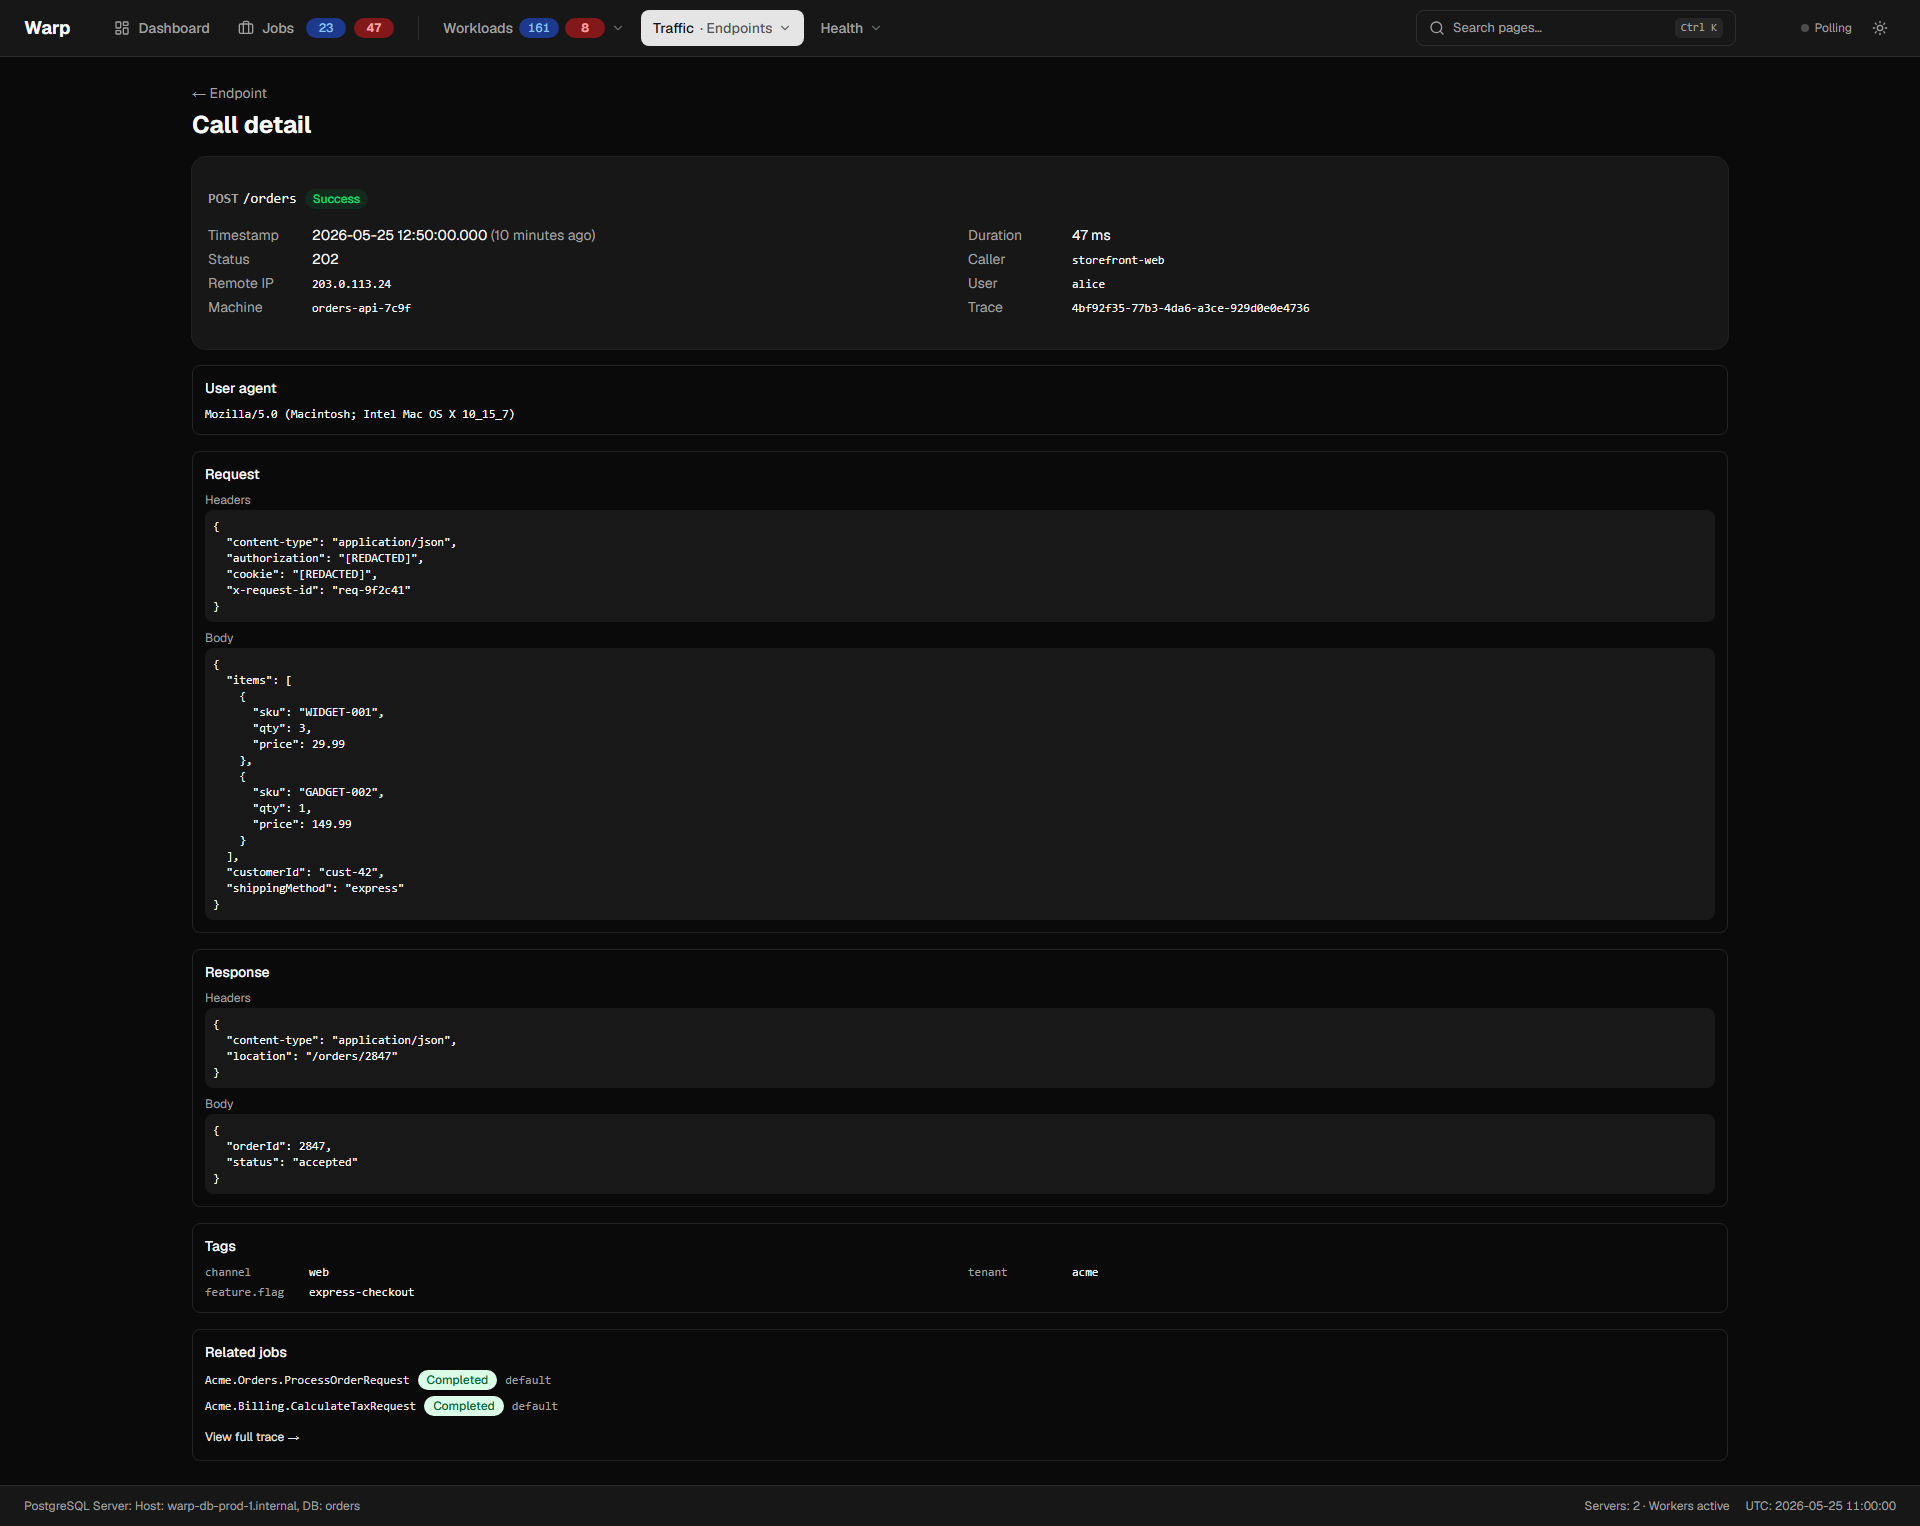Select the remote IP 203.0.113.24

351,284
